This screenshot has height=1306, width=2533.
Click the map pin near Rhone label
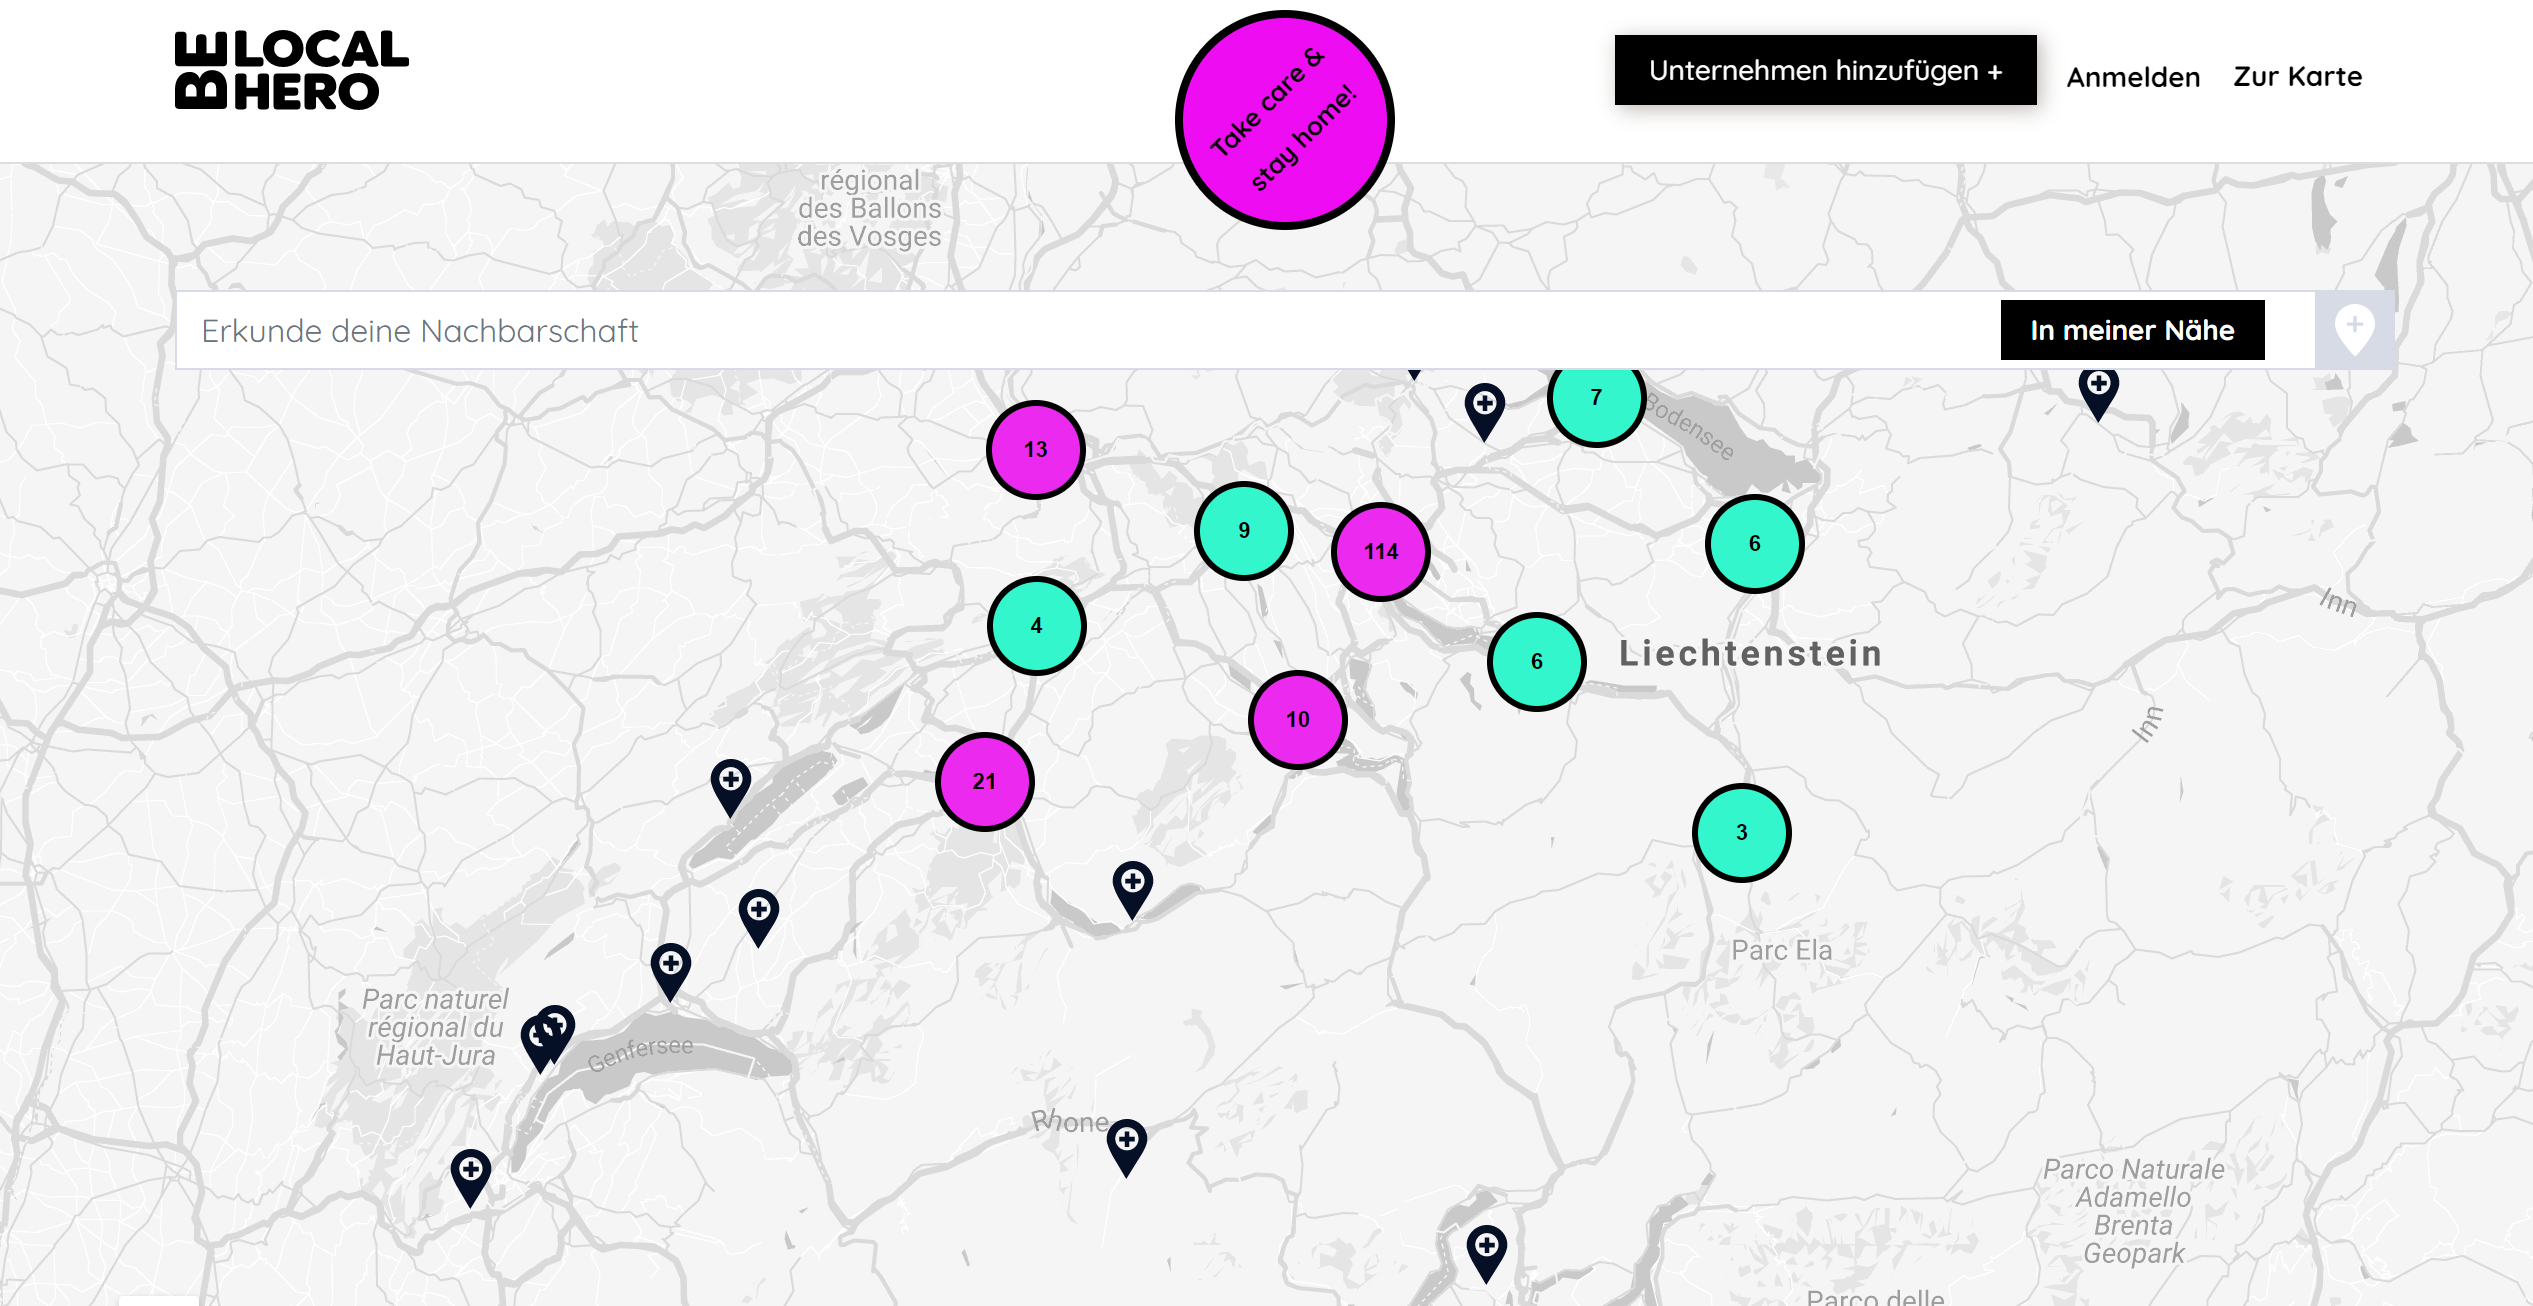tap(1126, 1143)
